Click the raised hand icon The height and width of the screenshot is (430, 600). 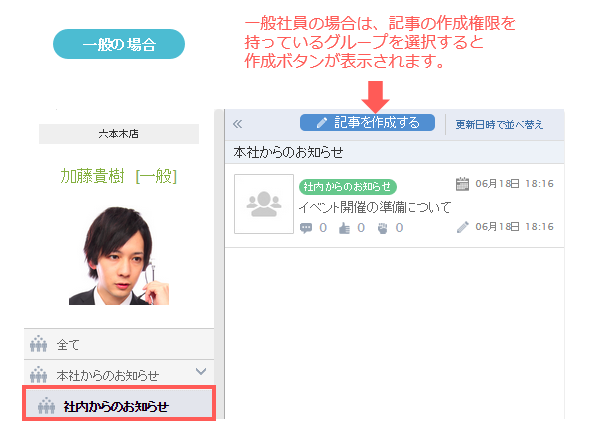(383, 228)
